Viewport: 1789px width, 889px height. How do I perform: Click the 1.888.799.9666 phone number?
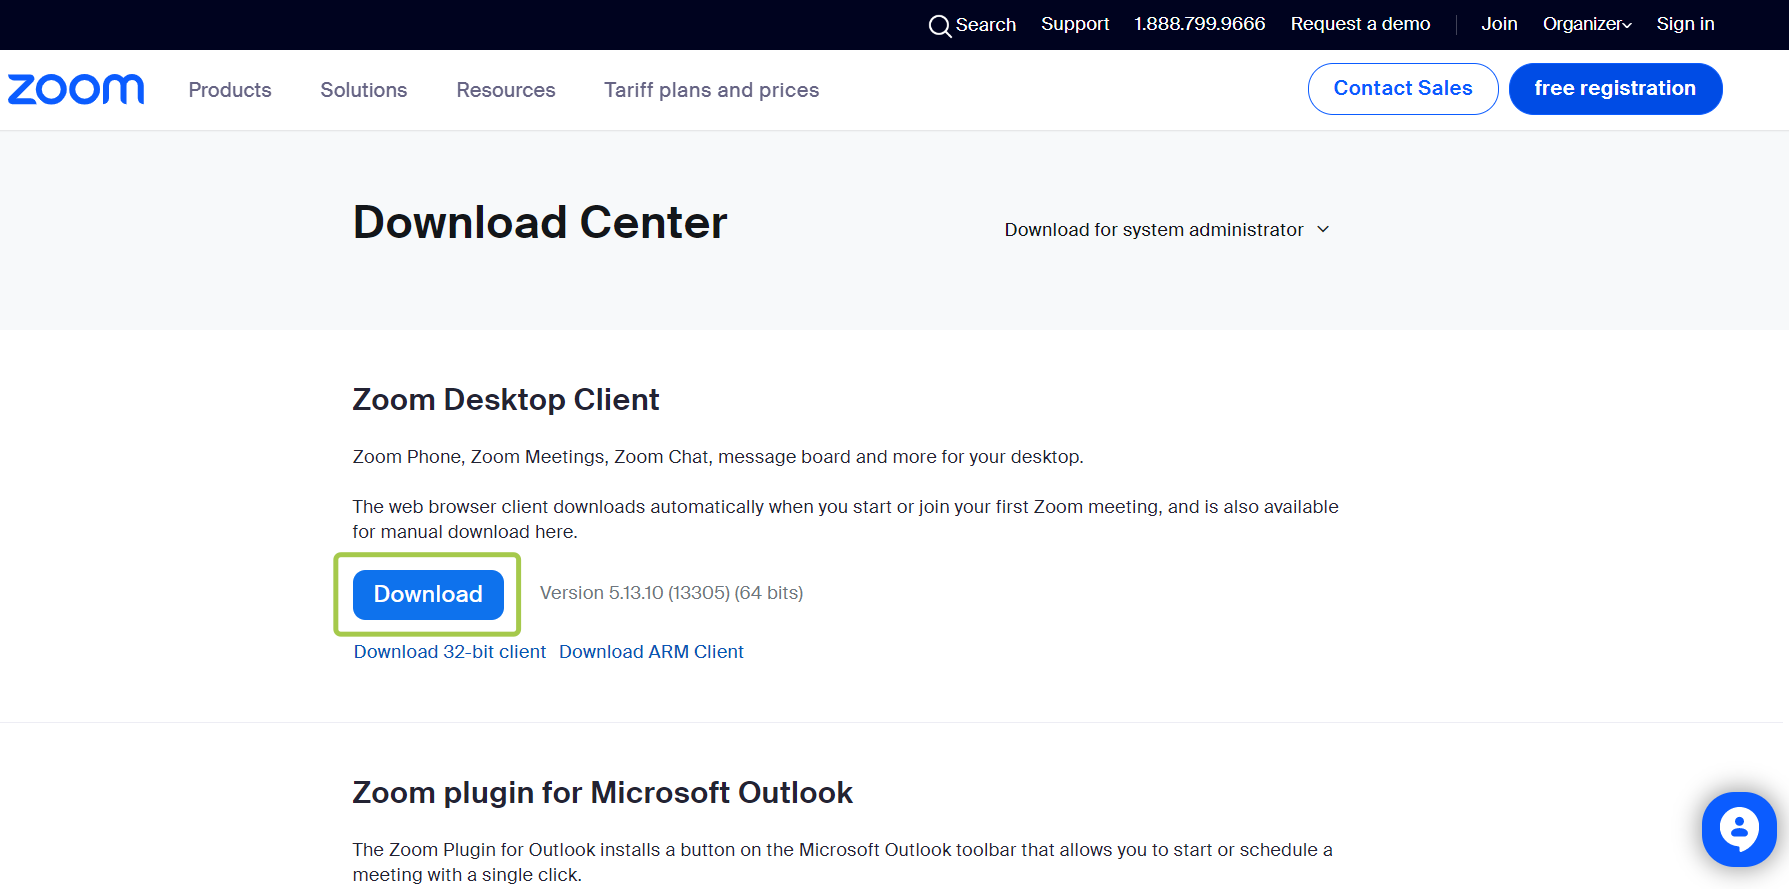point(1200,24)
